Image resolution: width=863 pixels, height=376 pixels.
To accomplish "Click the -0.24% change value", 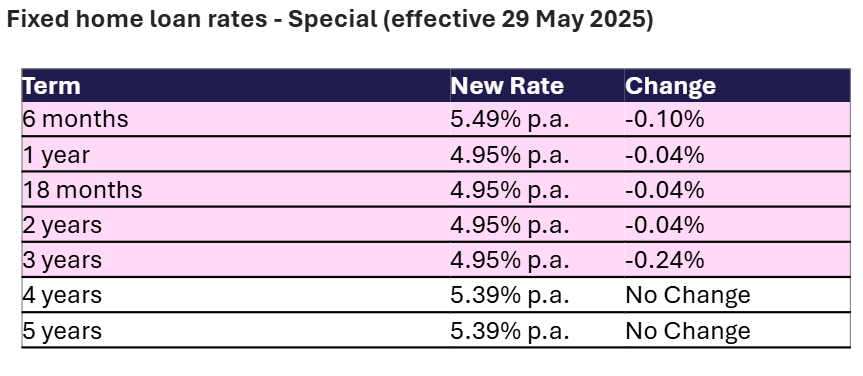I will [x=665, y=260].
